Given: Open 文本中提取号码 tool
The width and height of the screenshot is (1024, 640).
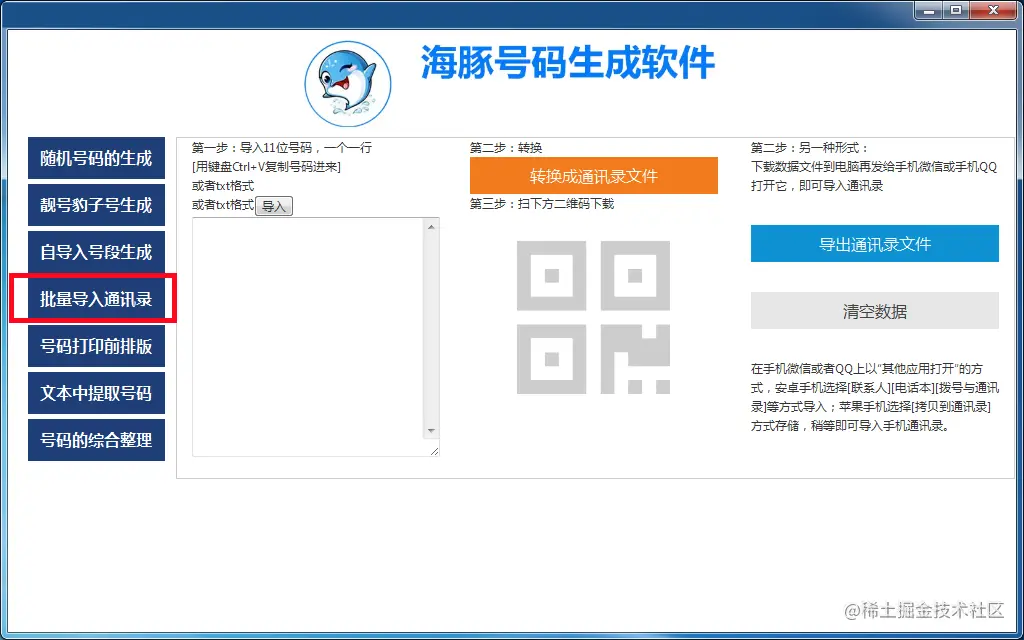Looking at the screenshot, I should [x=96, y=393].
